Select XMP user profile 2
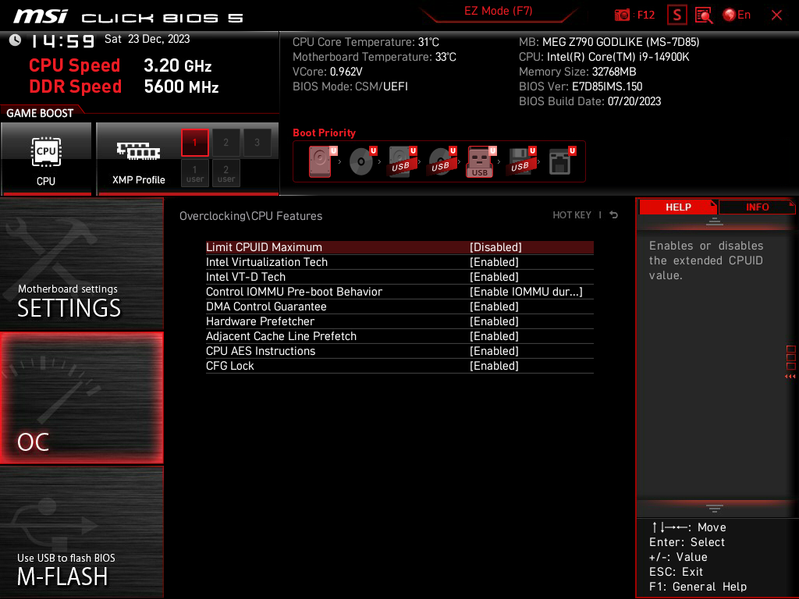The height and width of the screenshot is (599, 799). (226, 173)
